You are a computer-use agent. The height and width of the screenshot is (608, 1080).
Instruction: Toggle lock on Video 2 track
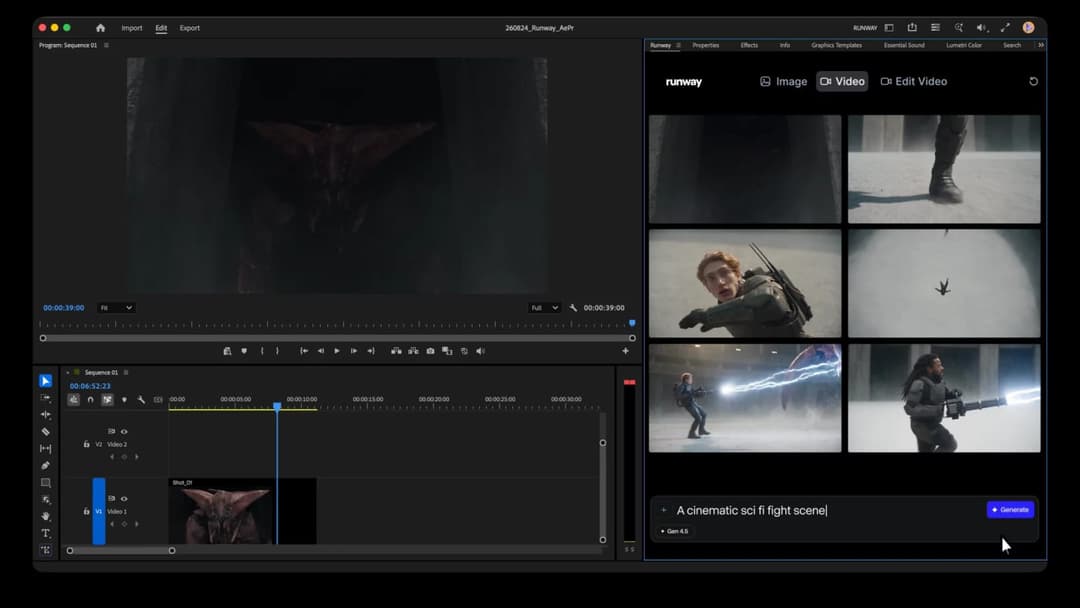86,444
